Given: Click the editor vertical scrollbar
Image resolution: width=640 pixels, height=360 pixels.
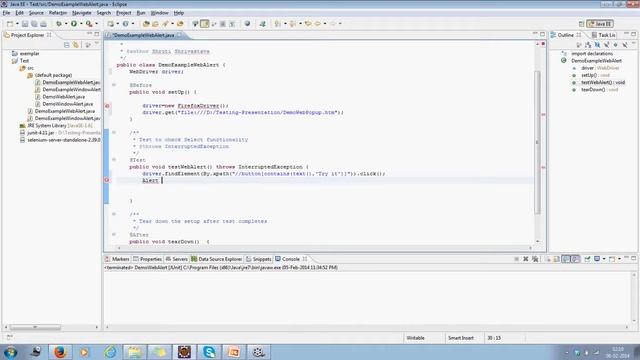Looking at the screenshot, I should (538, 142).
